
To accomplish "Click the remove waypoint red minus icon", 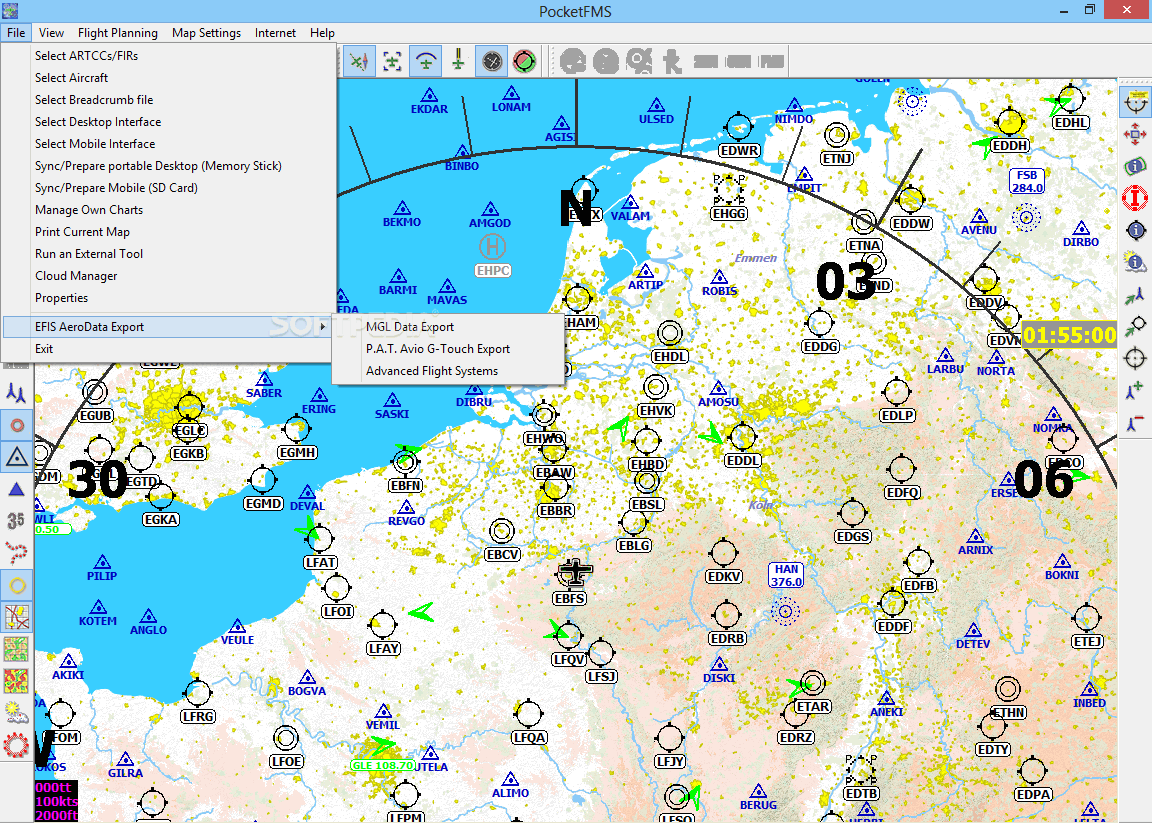I will pyautogui.click(x=1135, y=423).
